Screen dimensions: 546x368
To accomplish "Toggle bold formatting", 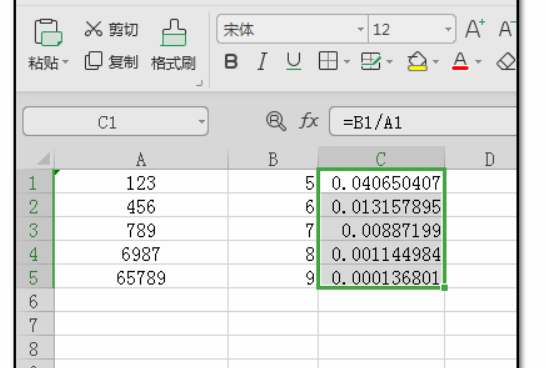I will pos(231,62).
